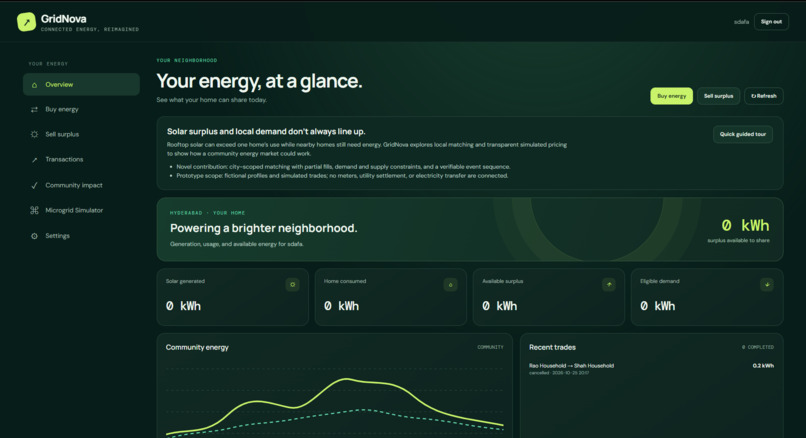Image resolution: width=806 pixels, height=438 pixels.
Task: Click the COMMUNITY label on chart card
Action: (x=490, y=348)
